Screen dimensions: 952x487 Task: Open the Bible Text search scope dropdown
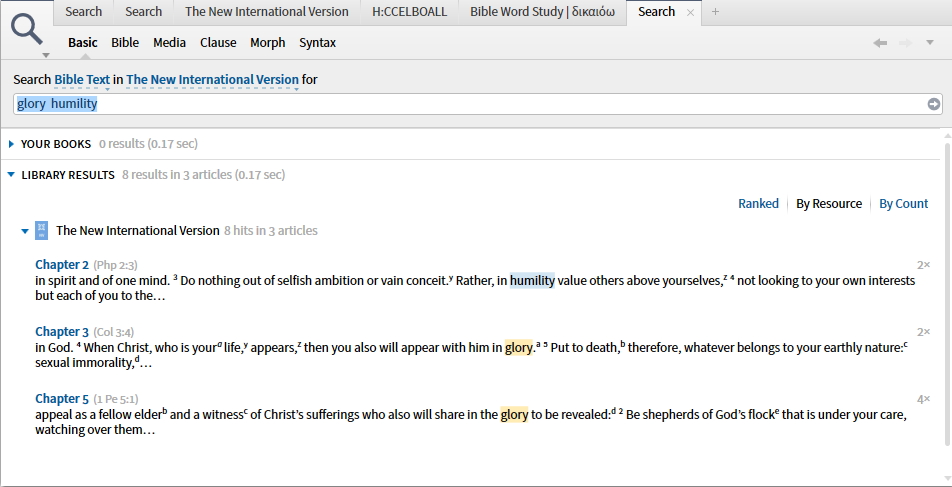pos(82,80)
